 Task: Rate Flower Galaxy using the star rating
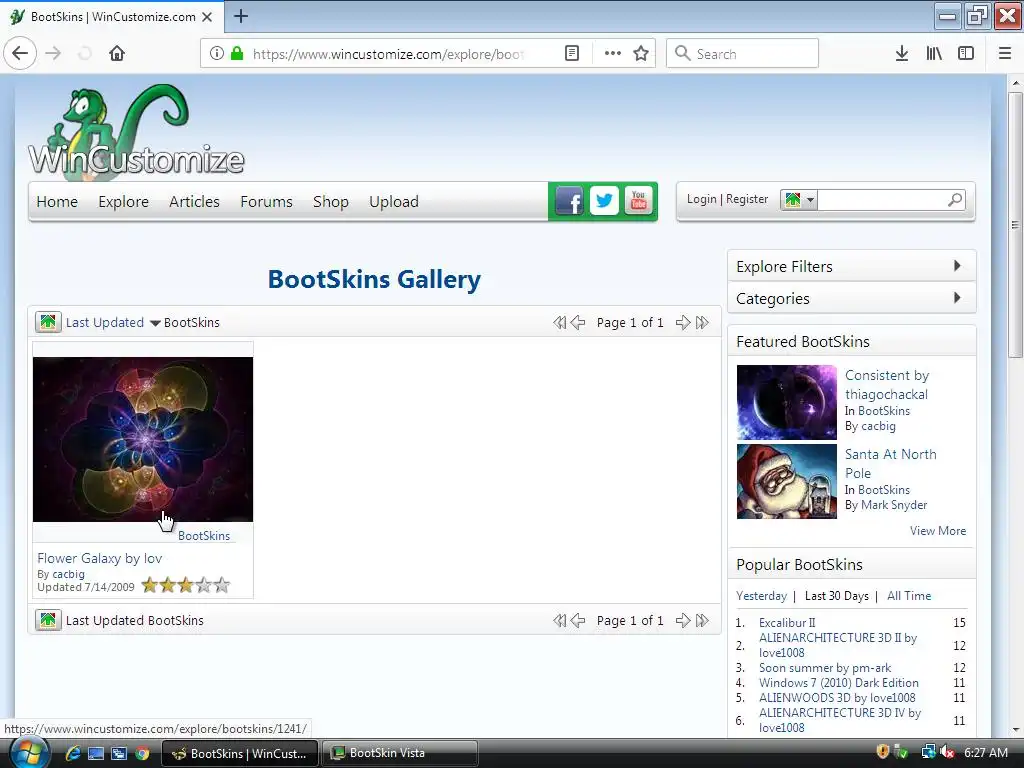(x=186, y=585)
